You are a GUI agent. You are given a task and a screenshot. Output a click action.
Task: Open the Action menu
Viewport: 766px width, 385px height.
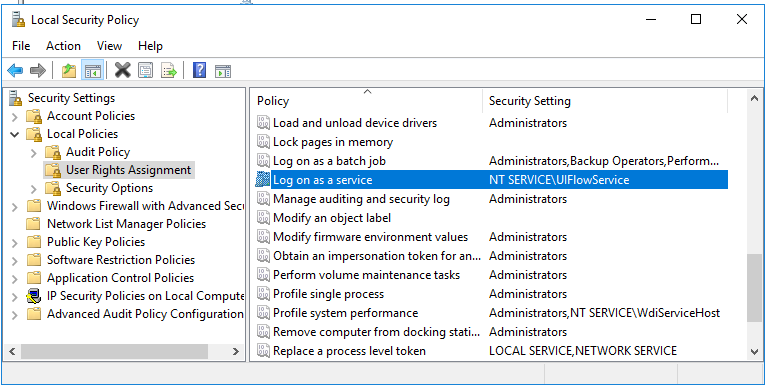64,46
